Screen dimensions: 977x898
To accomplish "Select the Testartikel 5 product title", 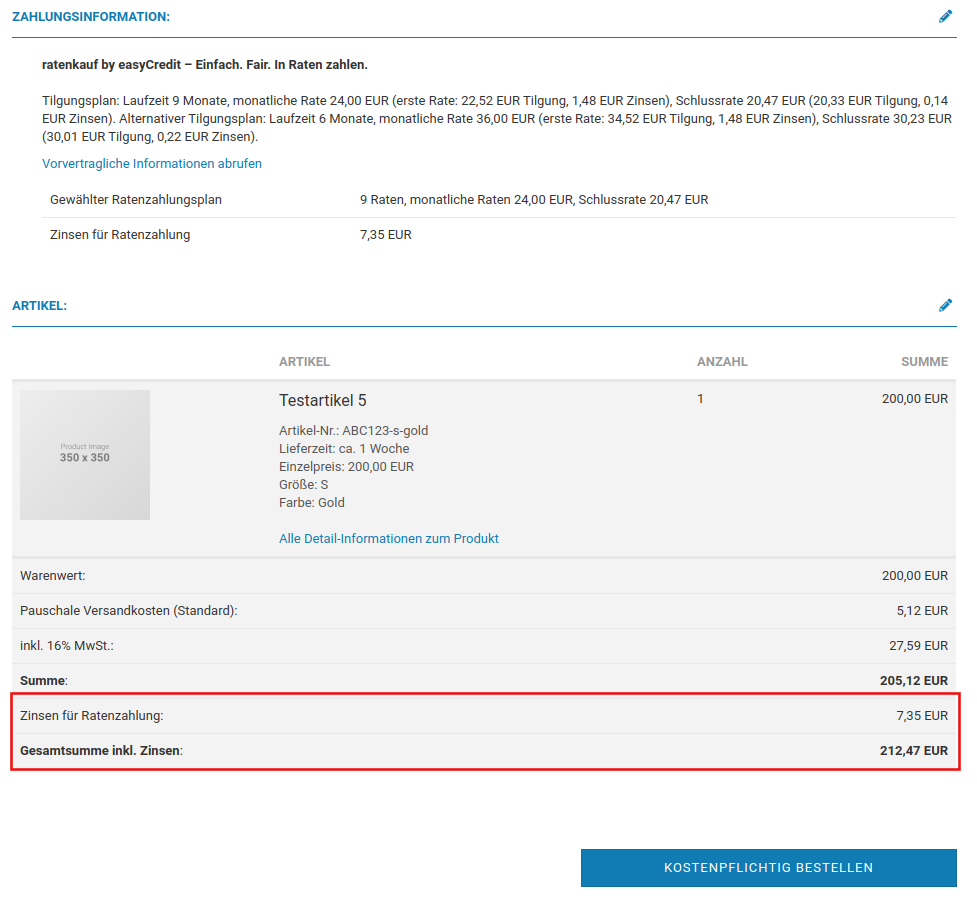I will pyautogui.click(x=322, y=400).
